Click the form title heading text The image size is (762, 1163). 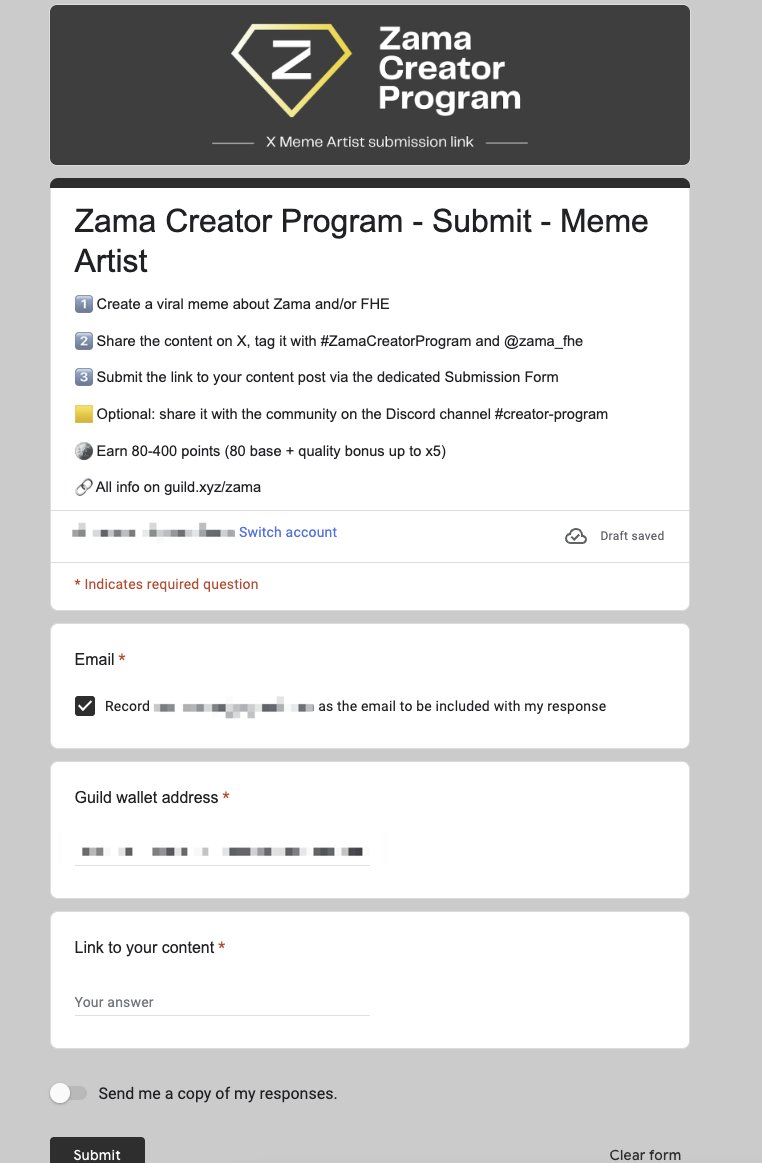[361, 240]
